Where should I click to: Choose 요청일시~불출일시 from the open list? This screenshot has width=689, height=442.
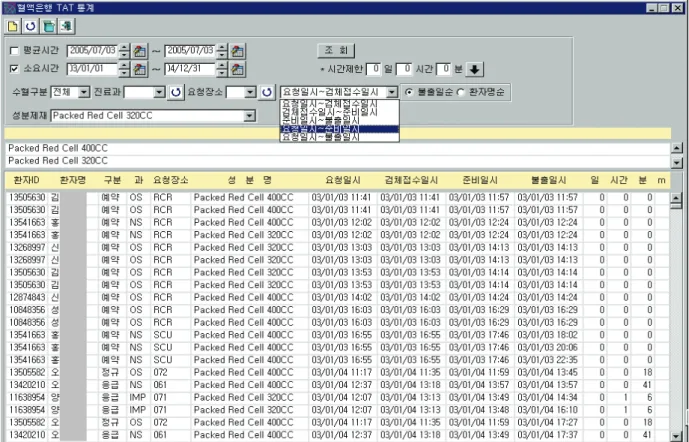[339, 137]
